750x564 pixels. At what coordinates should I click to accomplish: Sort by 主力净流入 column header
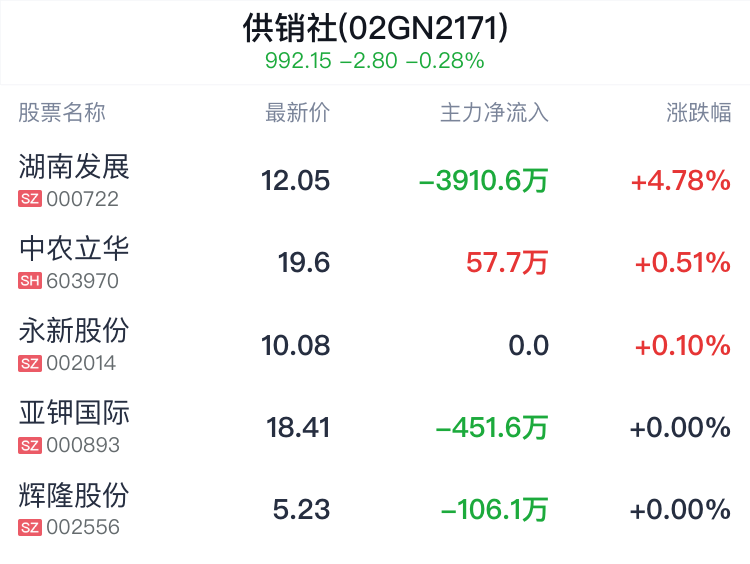[x=494, y=113]
